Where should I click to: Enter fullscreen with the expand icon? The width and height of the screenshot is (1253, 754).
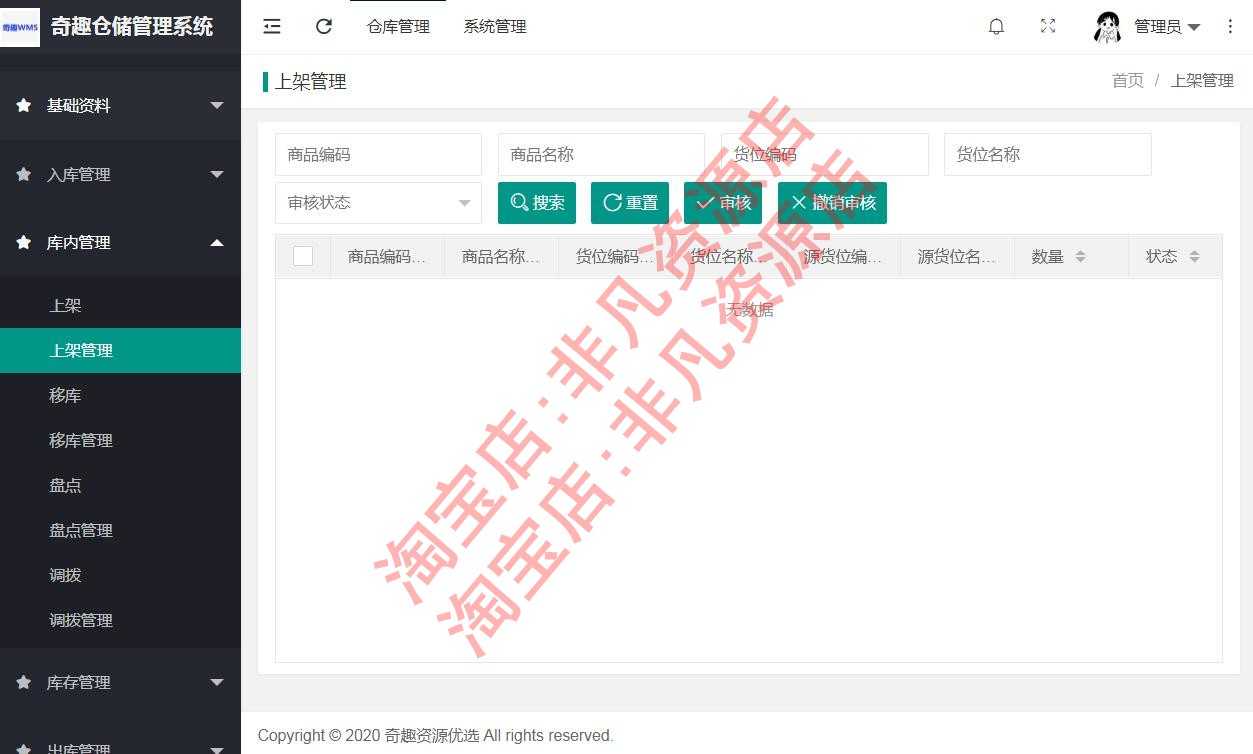[x=1047, y=26]
